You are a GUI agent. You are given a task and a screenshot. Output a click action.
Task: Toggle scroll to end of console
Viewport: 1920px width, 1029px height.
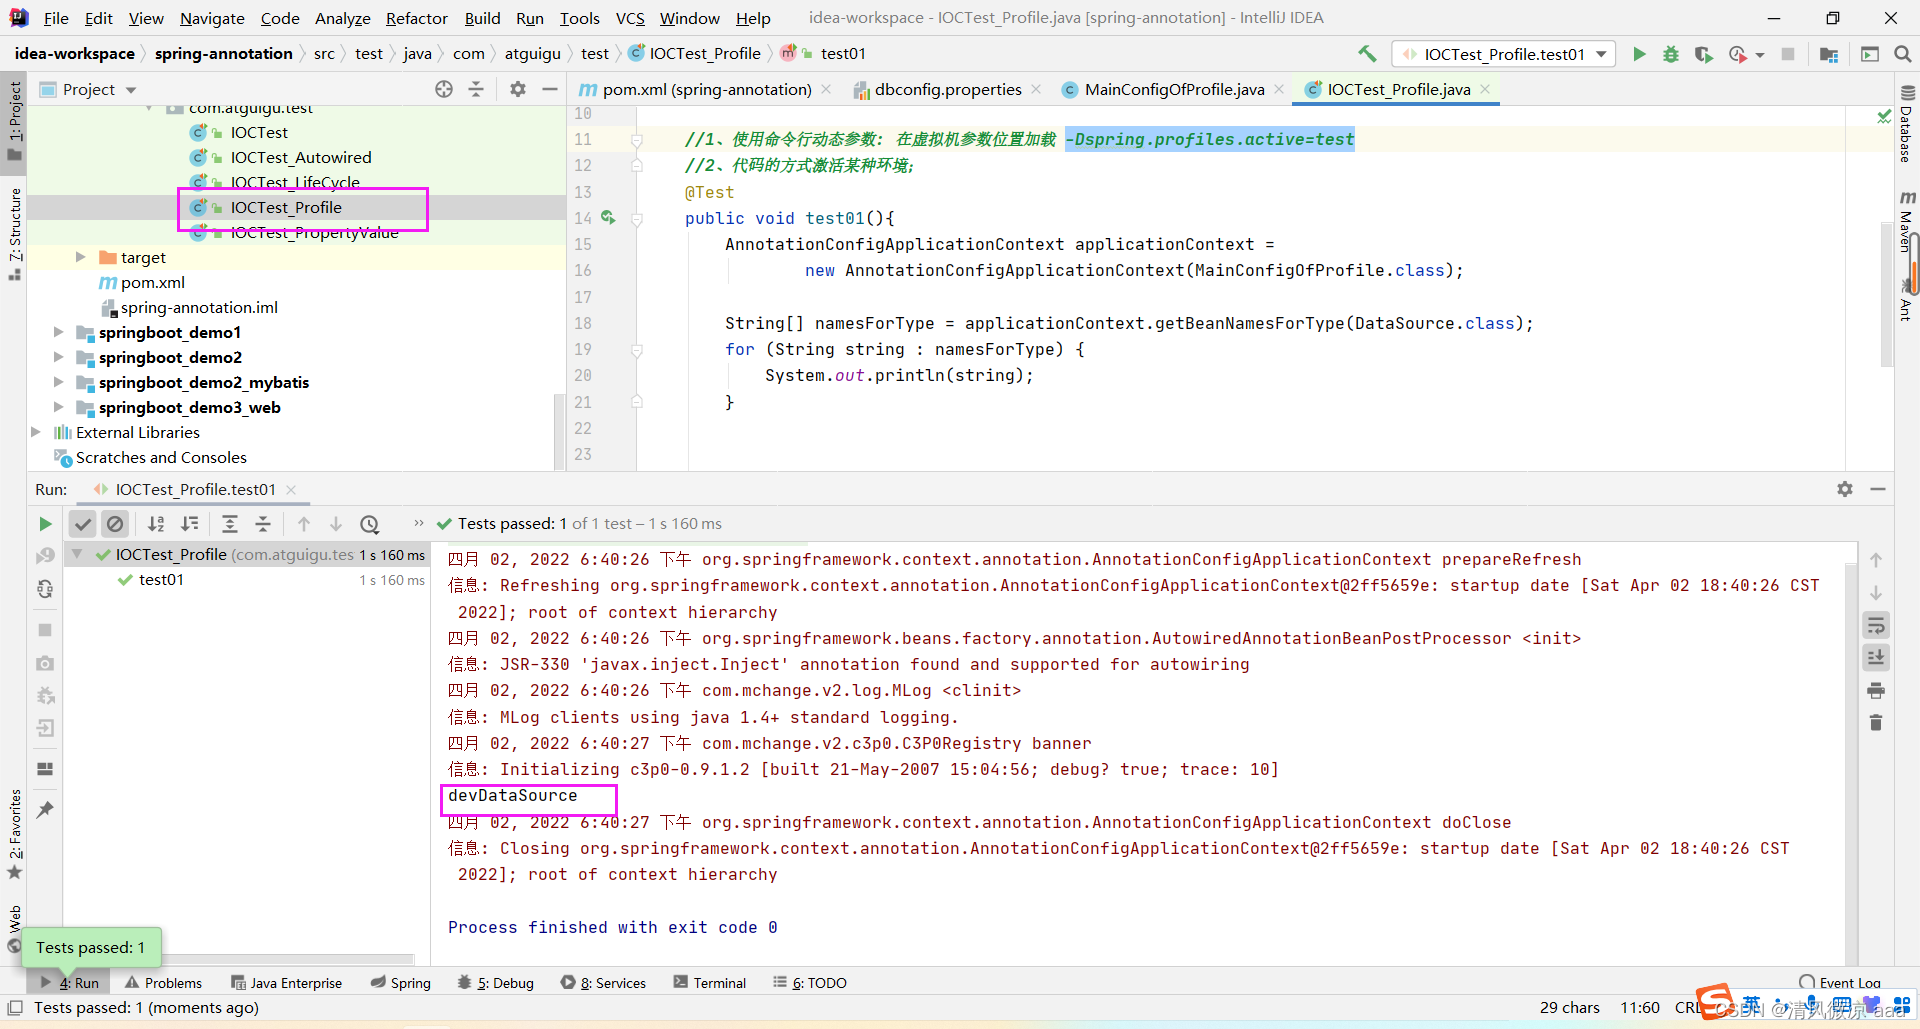1876,658
